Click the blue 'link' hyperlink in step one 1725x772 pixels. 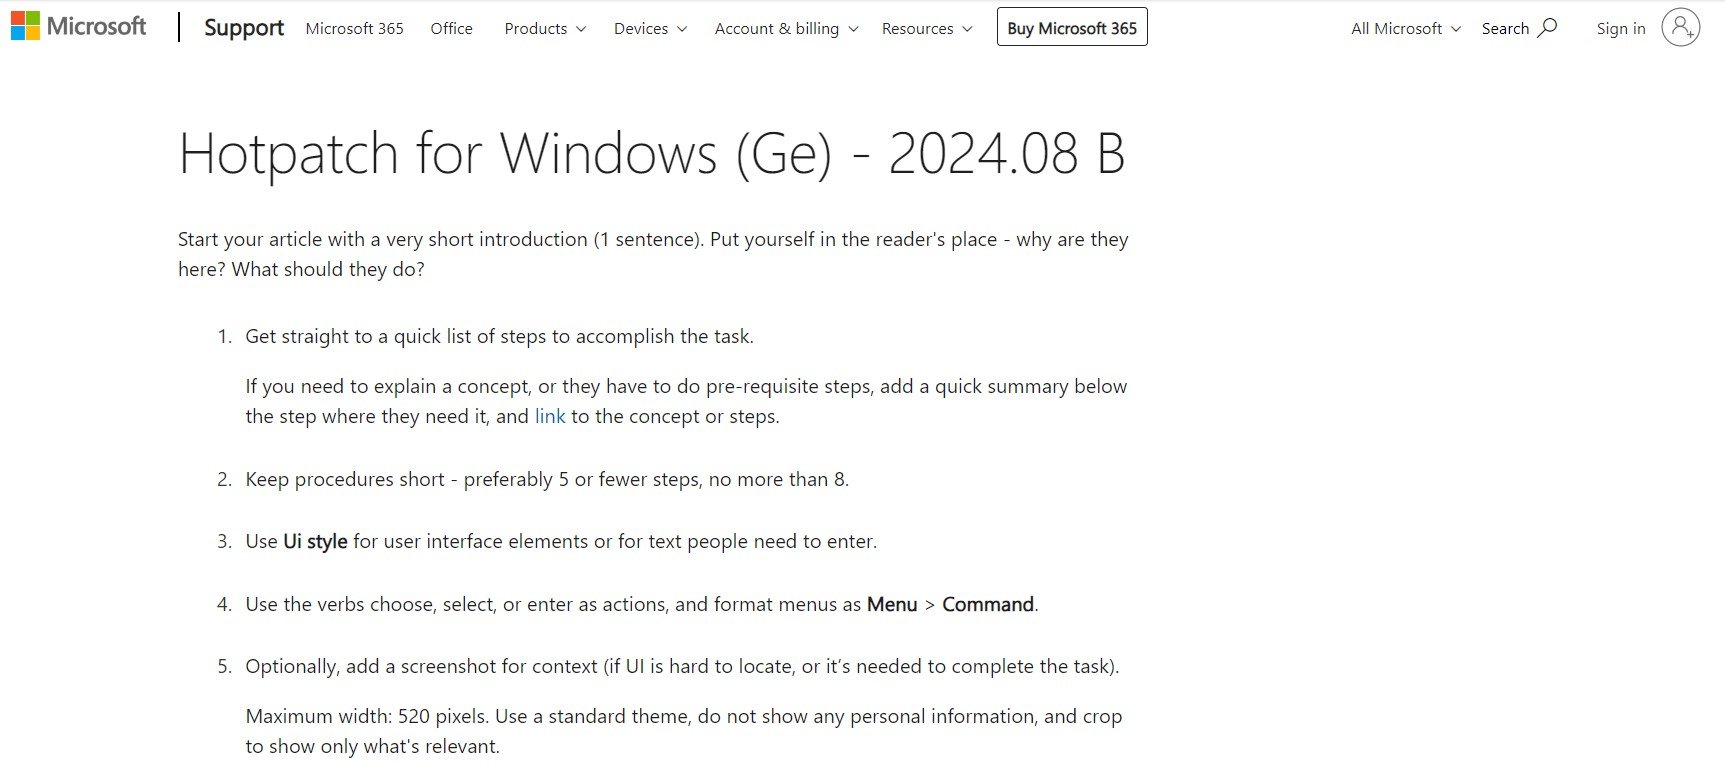[549, 416]
